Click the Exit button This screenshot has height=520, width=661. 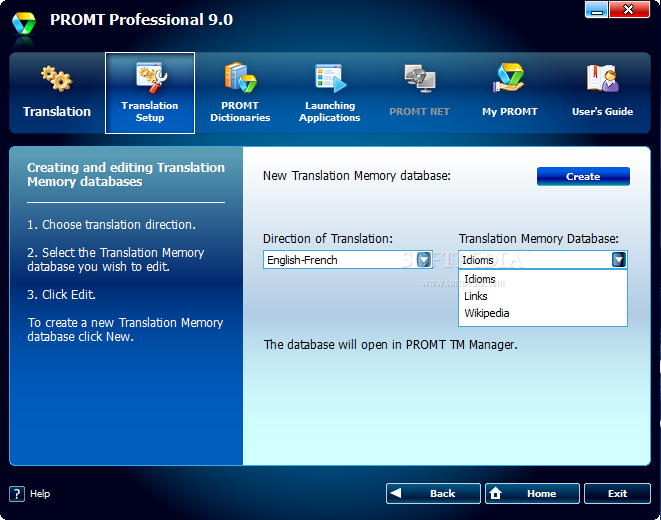[x=618, y=493]
